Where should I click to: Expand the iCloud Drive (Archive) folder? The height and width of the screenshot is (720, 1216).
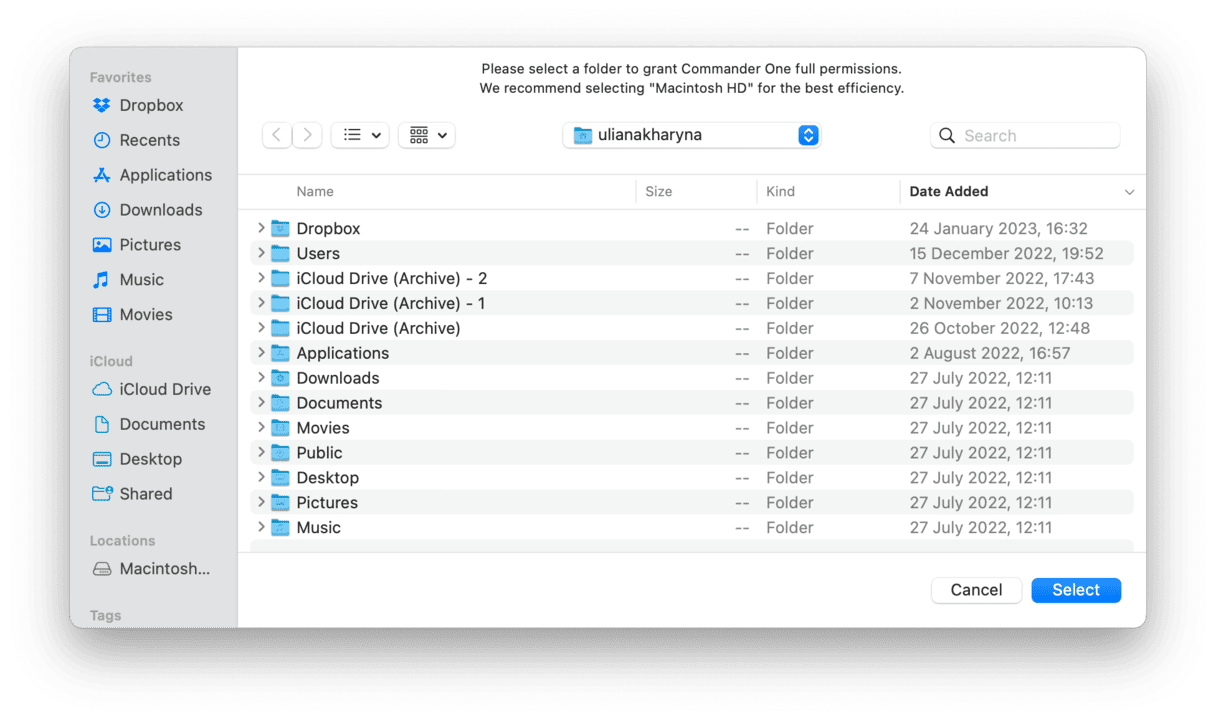pos(261,328)
